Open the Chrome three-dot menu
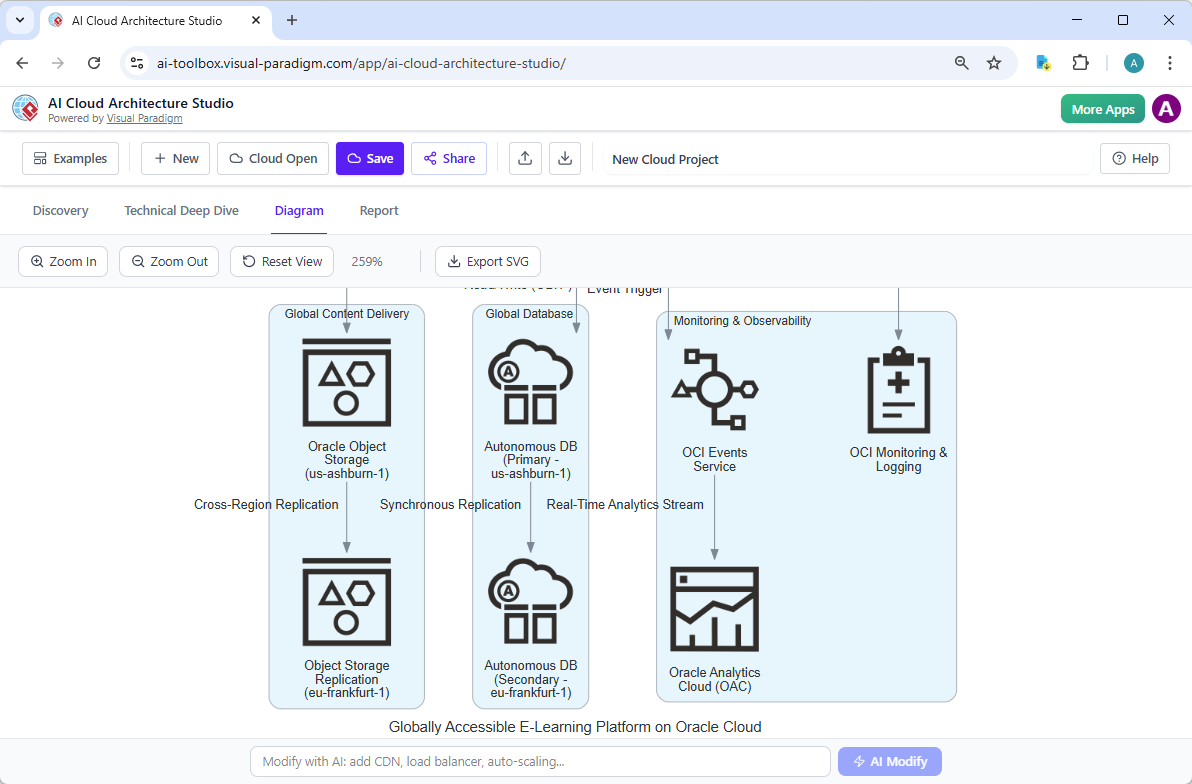 (1170, 62)
